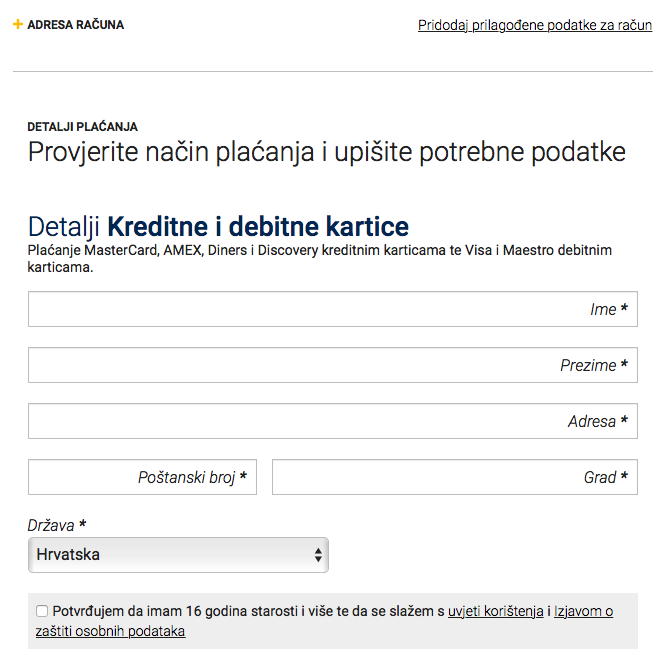Click the Grad input field
The height and width of the screenshot is (659, 665).
[x=454, y=478]
